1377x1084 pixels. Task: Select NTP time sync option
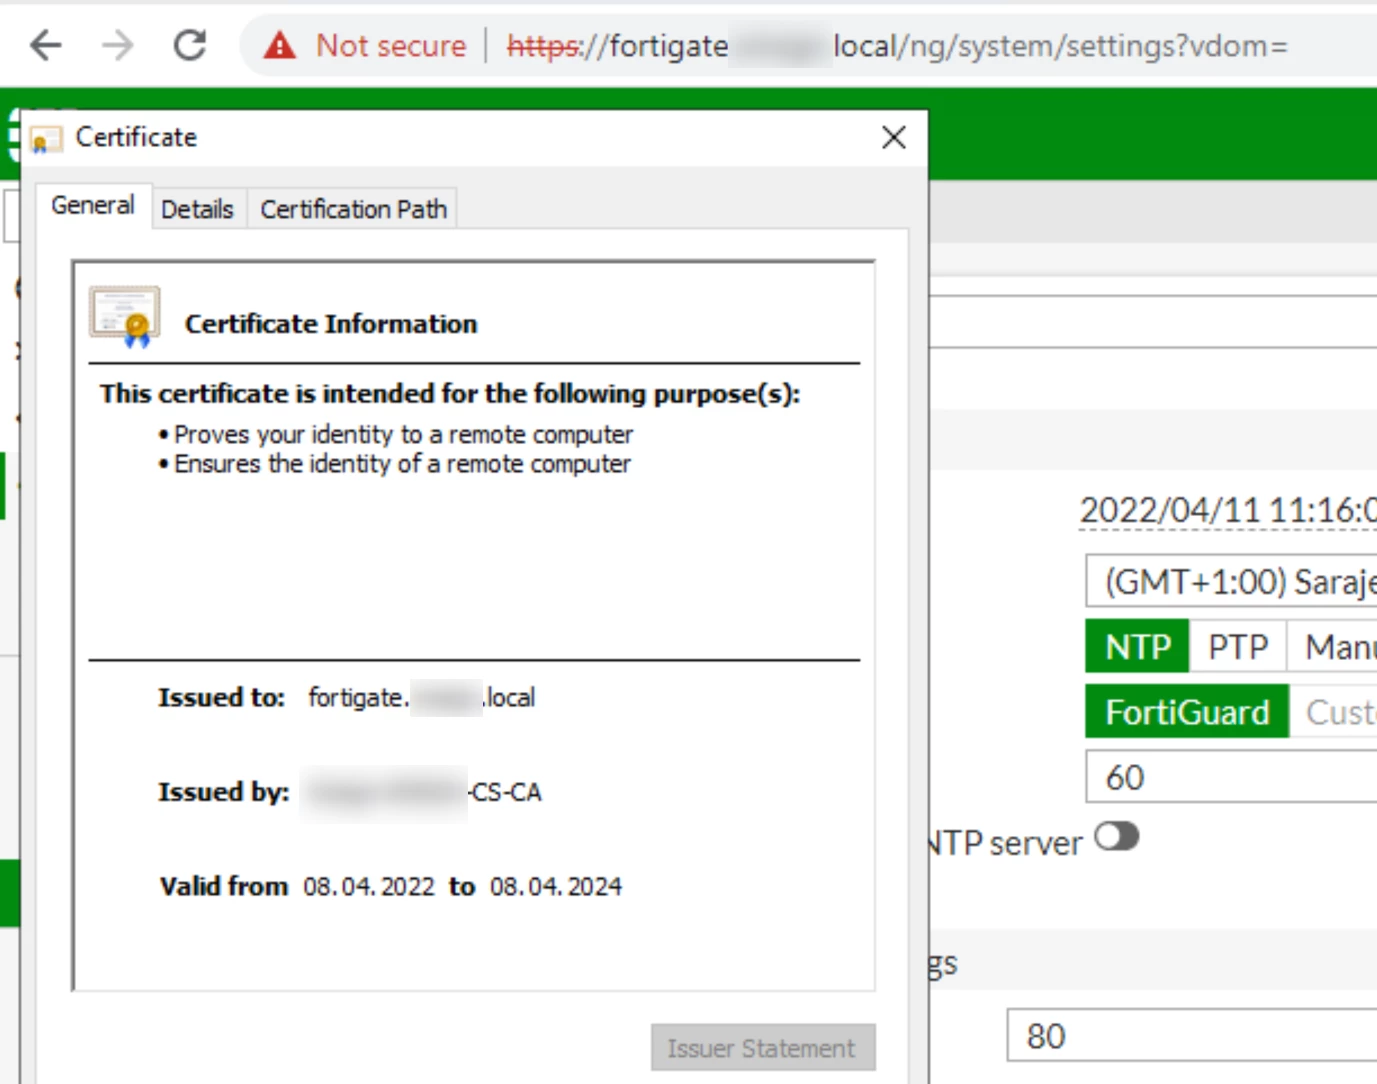click(x=1138, y=647)
